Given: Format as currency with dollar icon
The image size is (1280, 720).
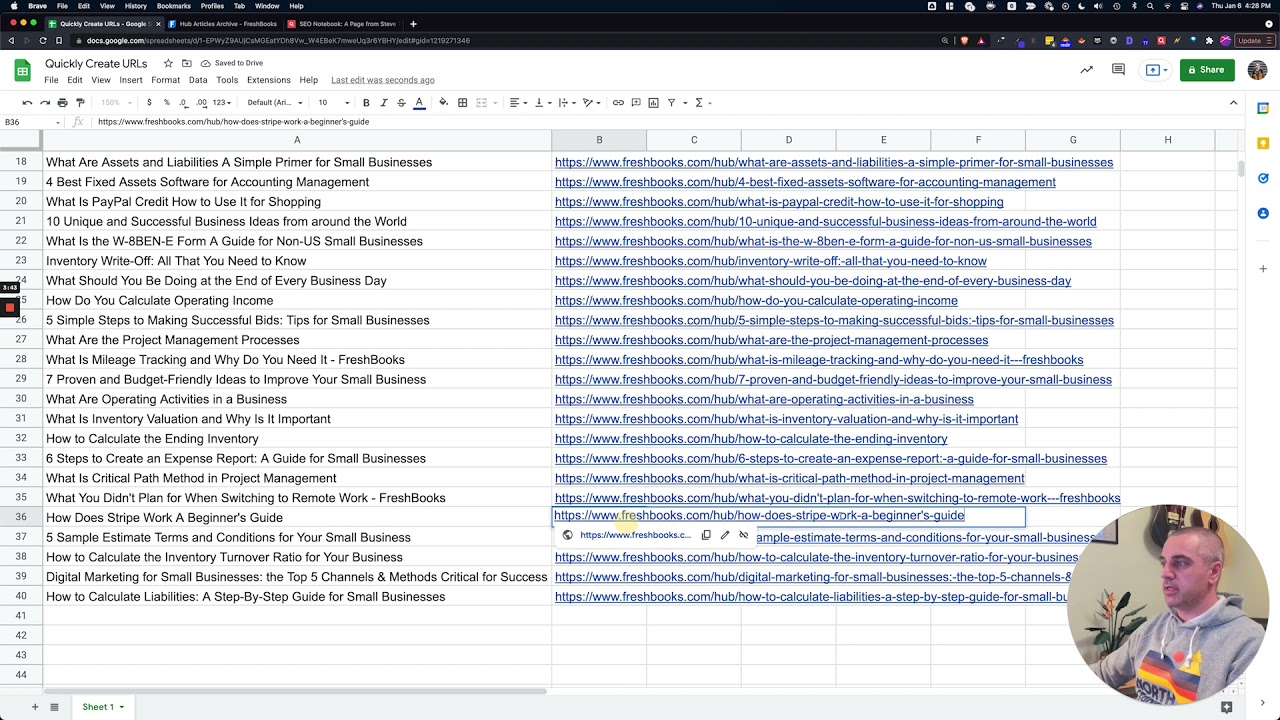Looking at the screenshot, I should pyautogui.click(x=149, y=102).
